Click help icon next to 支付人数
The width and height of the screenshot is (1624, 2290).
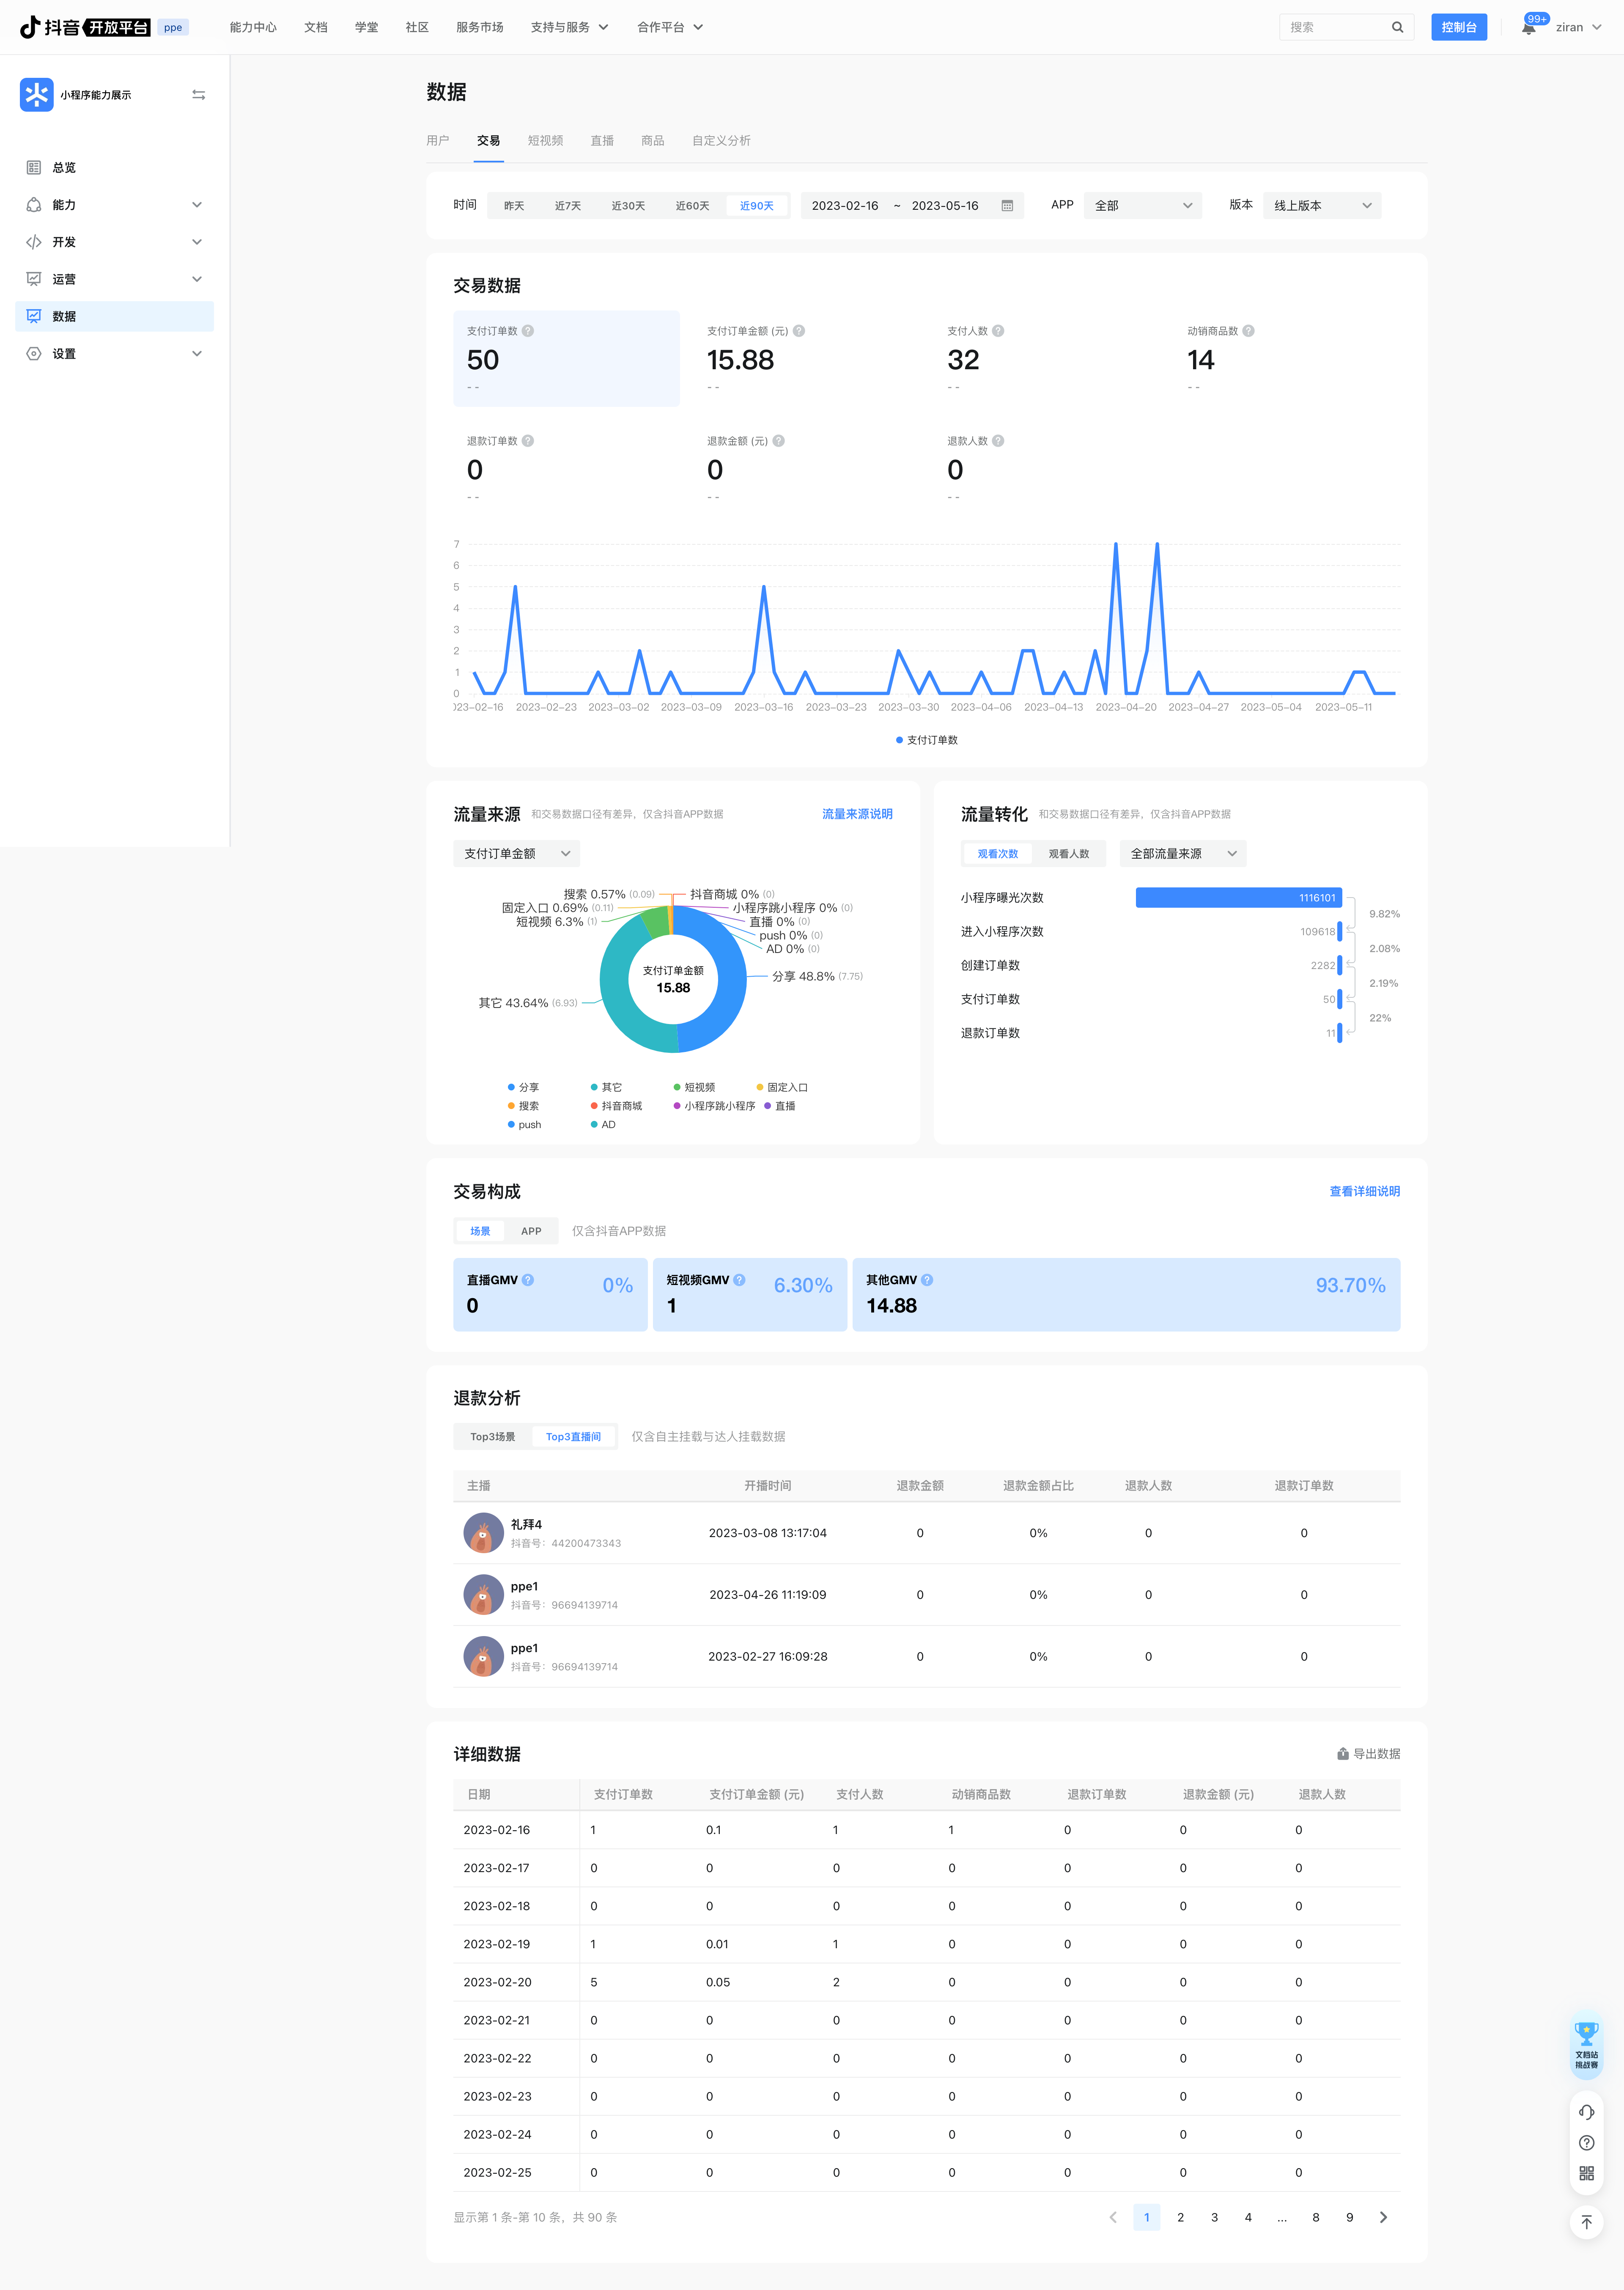coord(998,331)
